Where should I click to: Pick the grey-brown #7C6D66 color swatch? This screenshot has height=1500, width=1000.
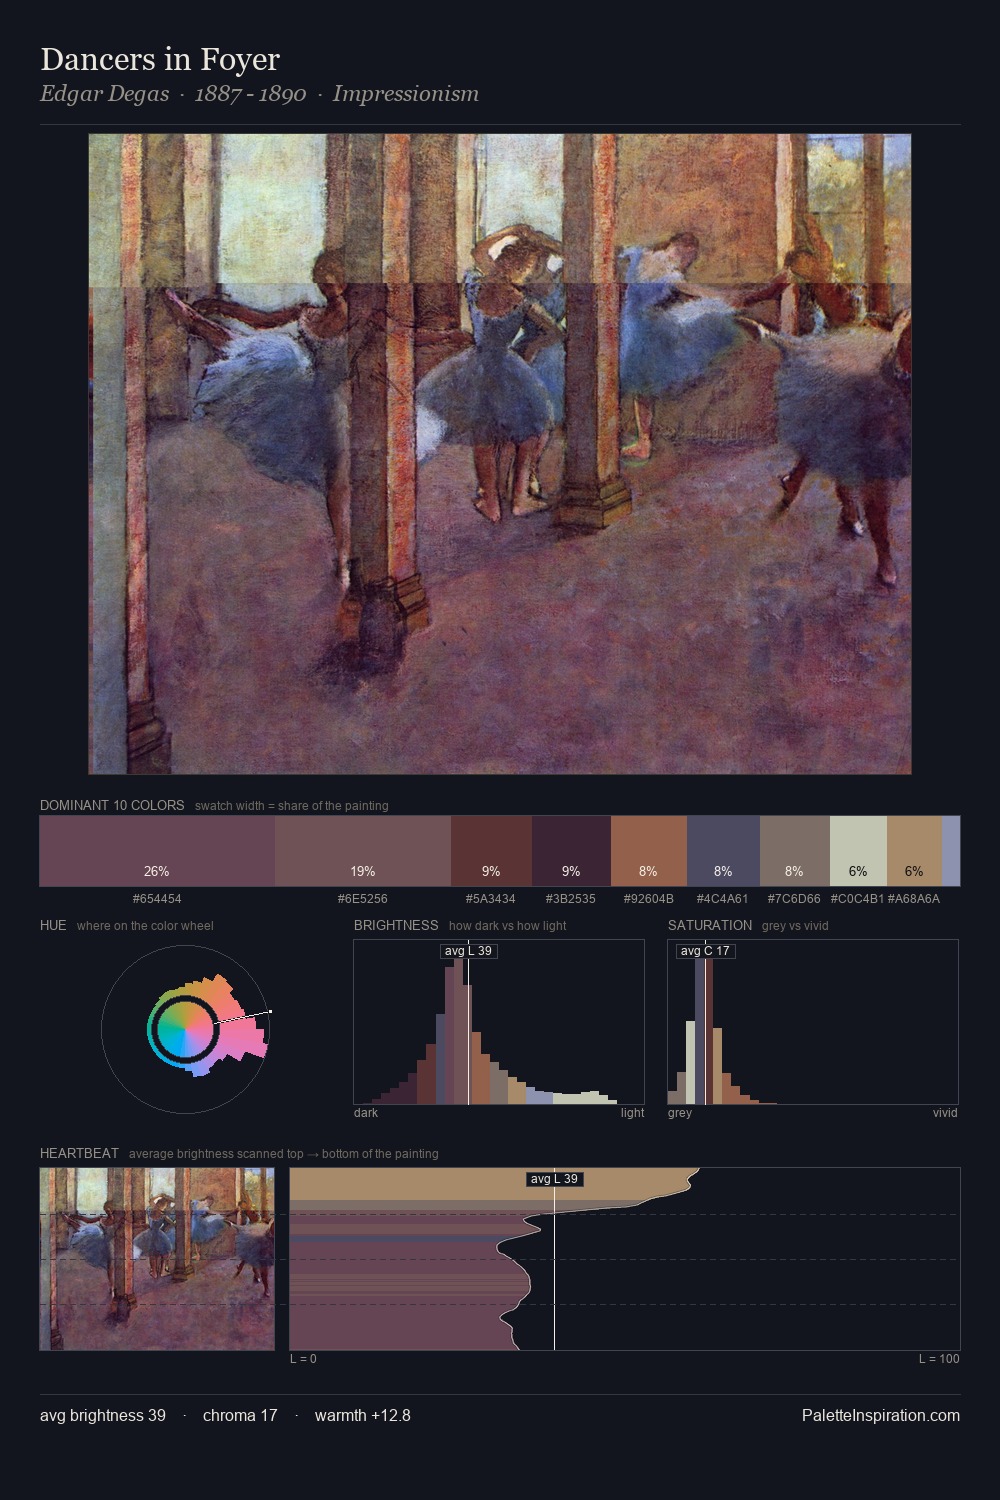pyautogui.click(x=795, y=851)
